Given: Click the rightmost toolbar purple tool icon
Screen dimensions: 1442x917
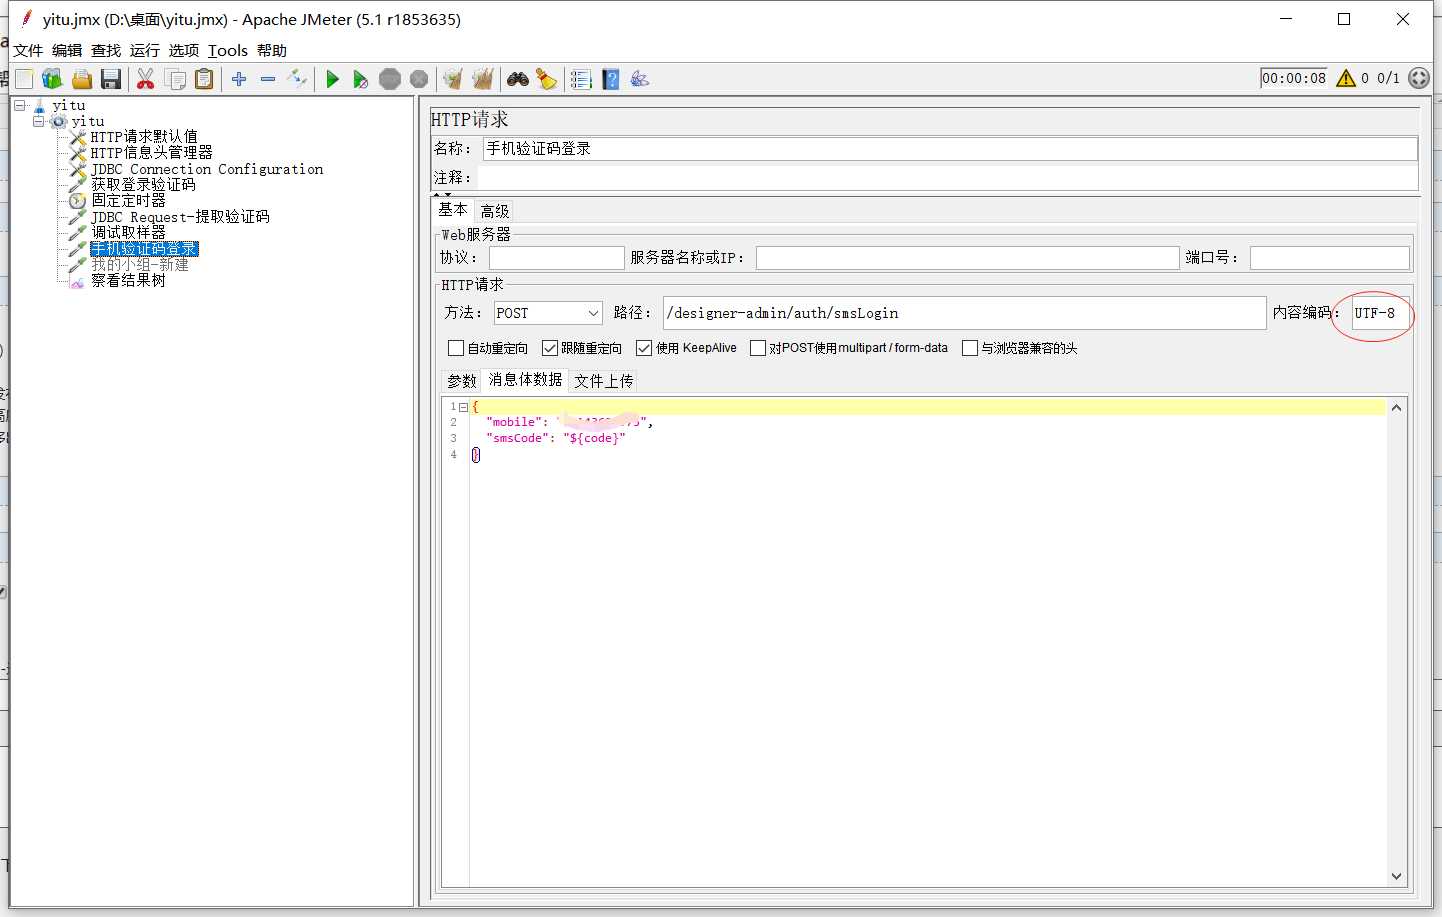Looking at the screenshot, I should [x=640, y=79].
